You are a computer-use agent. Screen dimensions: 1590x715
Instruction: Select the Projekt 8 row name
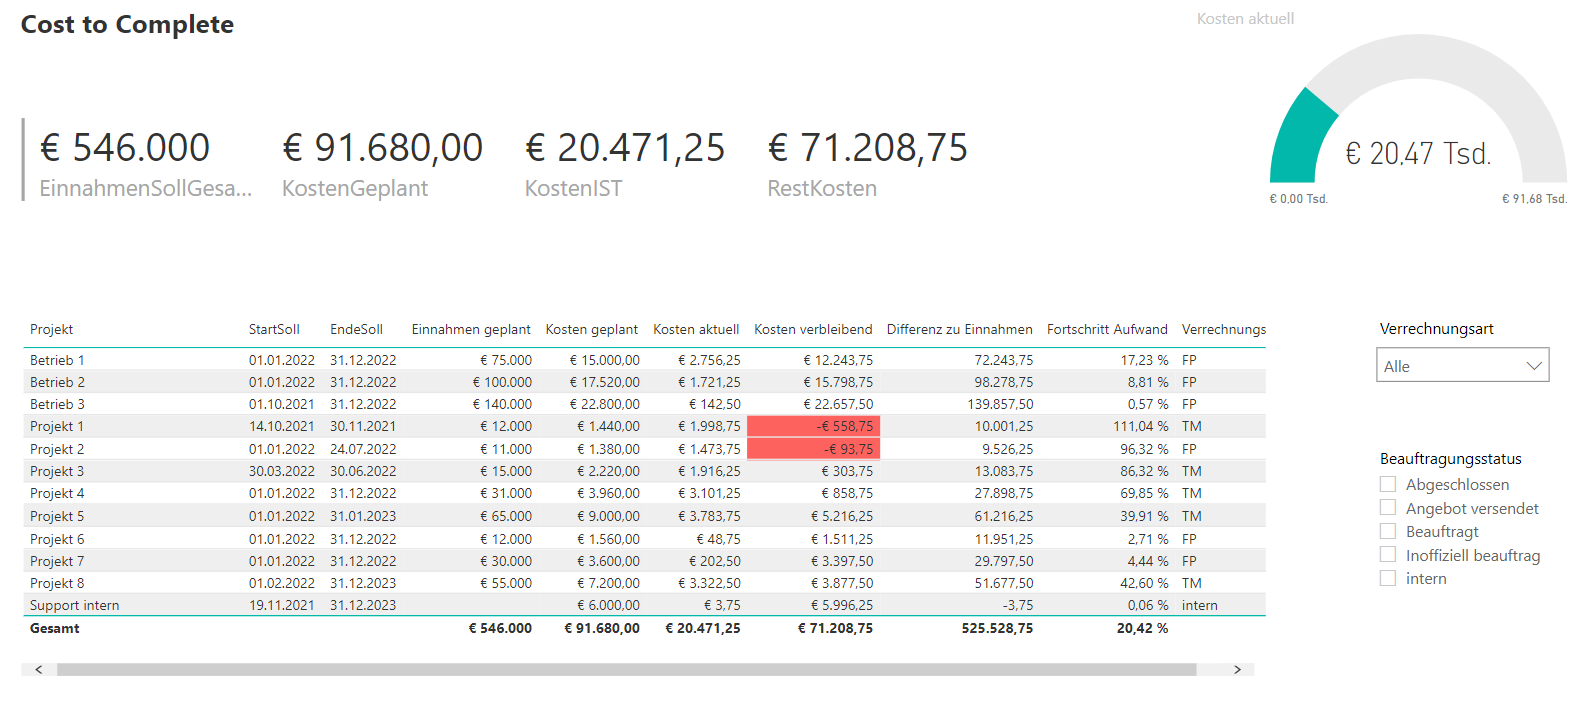click(x=57, y=583)
